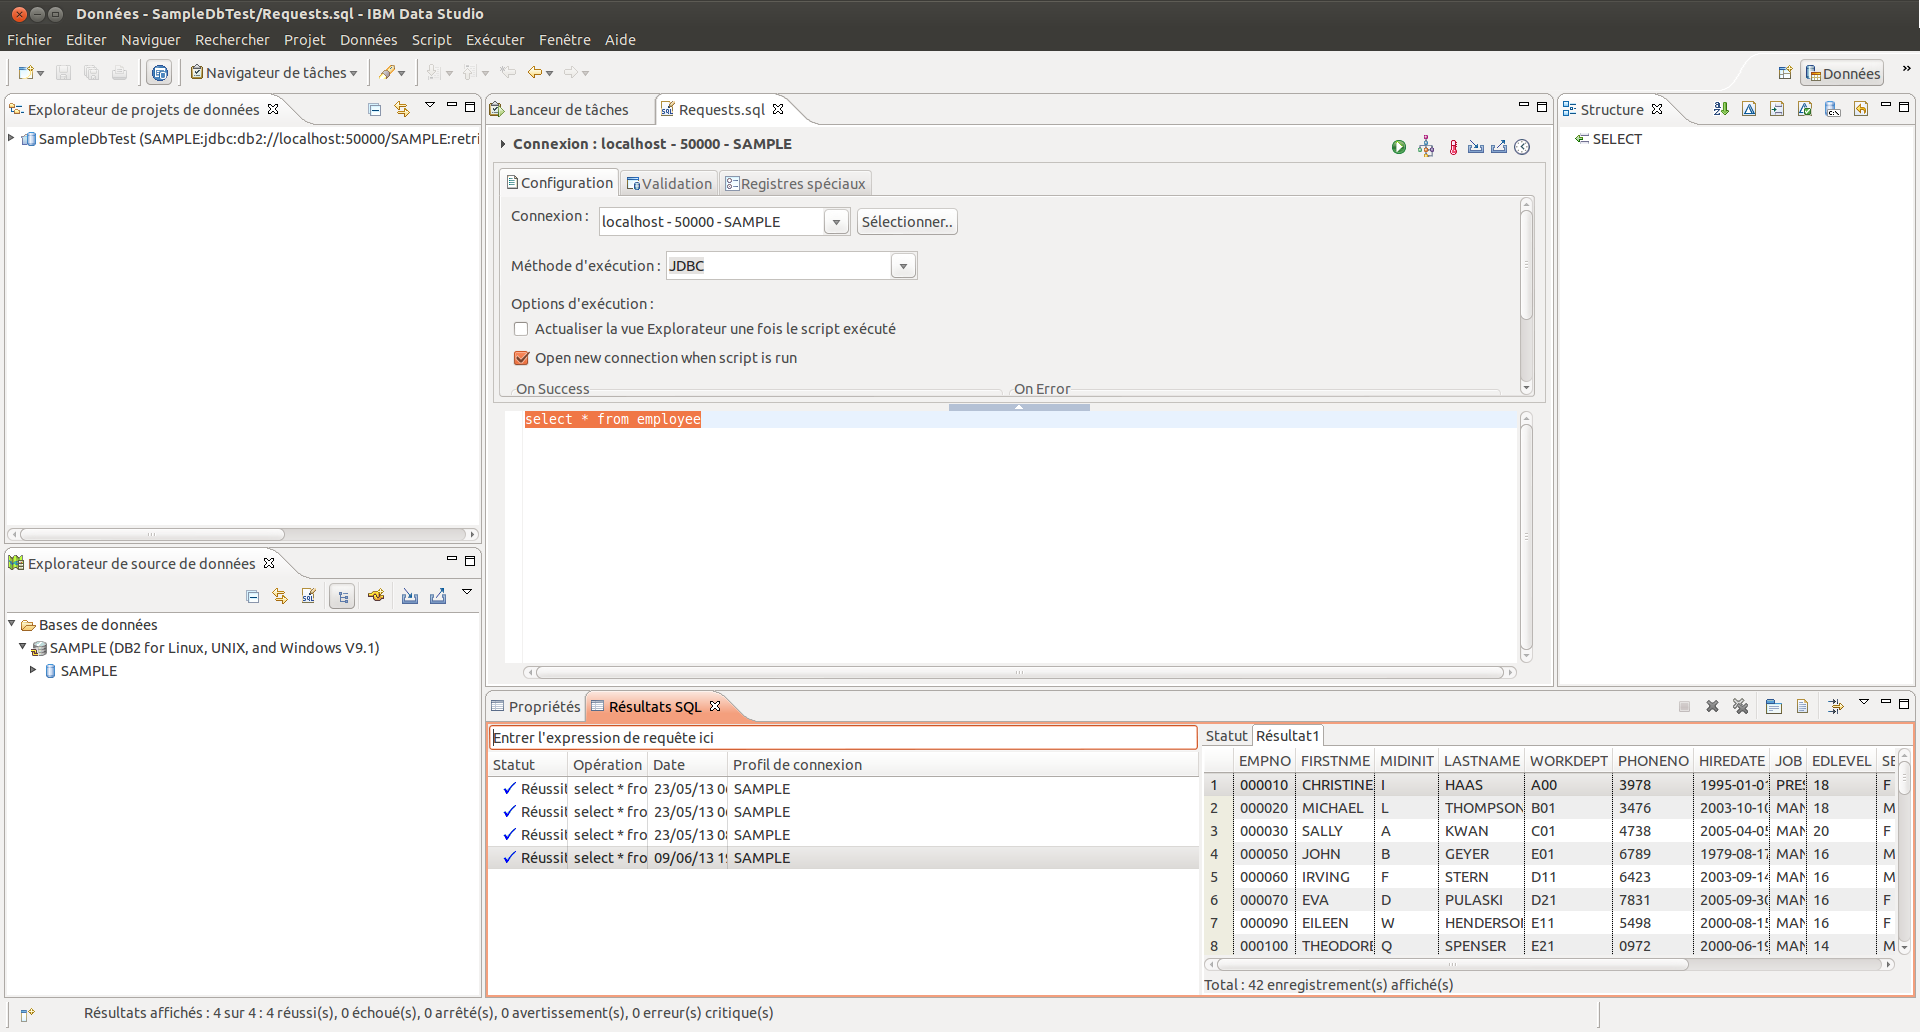Click the query expression filter field
Screen dimensions: 1920x1032
click(842, 738)
